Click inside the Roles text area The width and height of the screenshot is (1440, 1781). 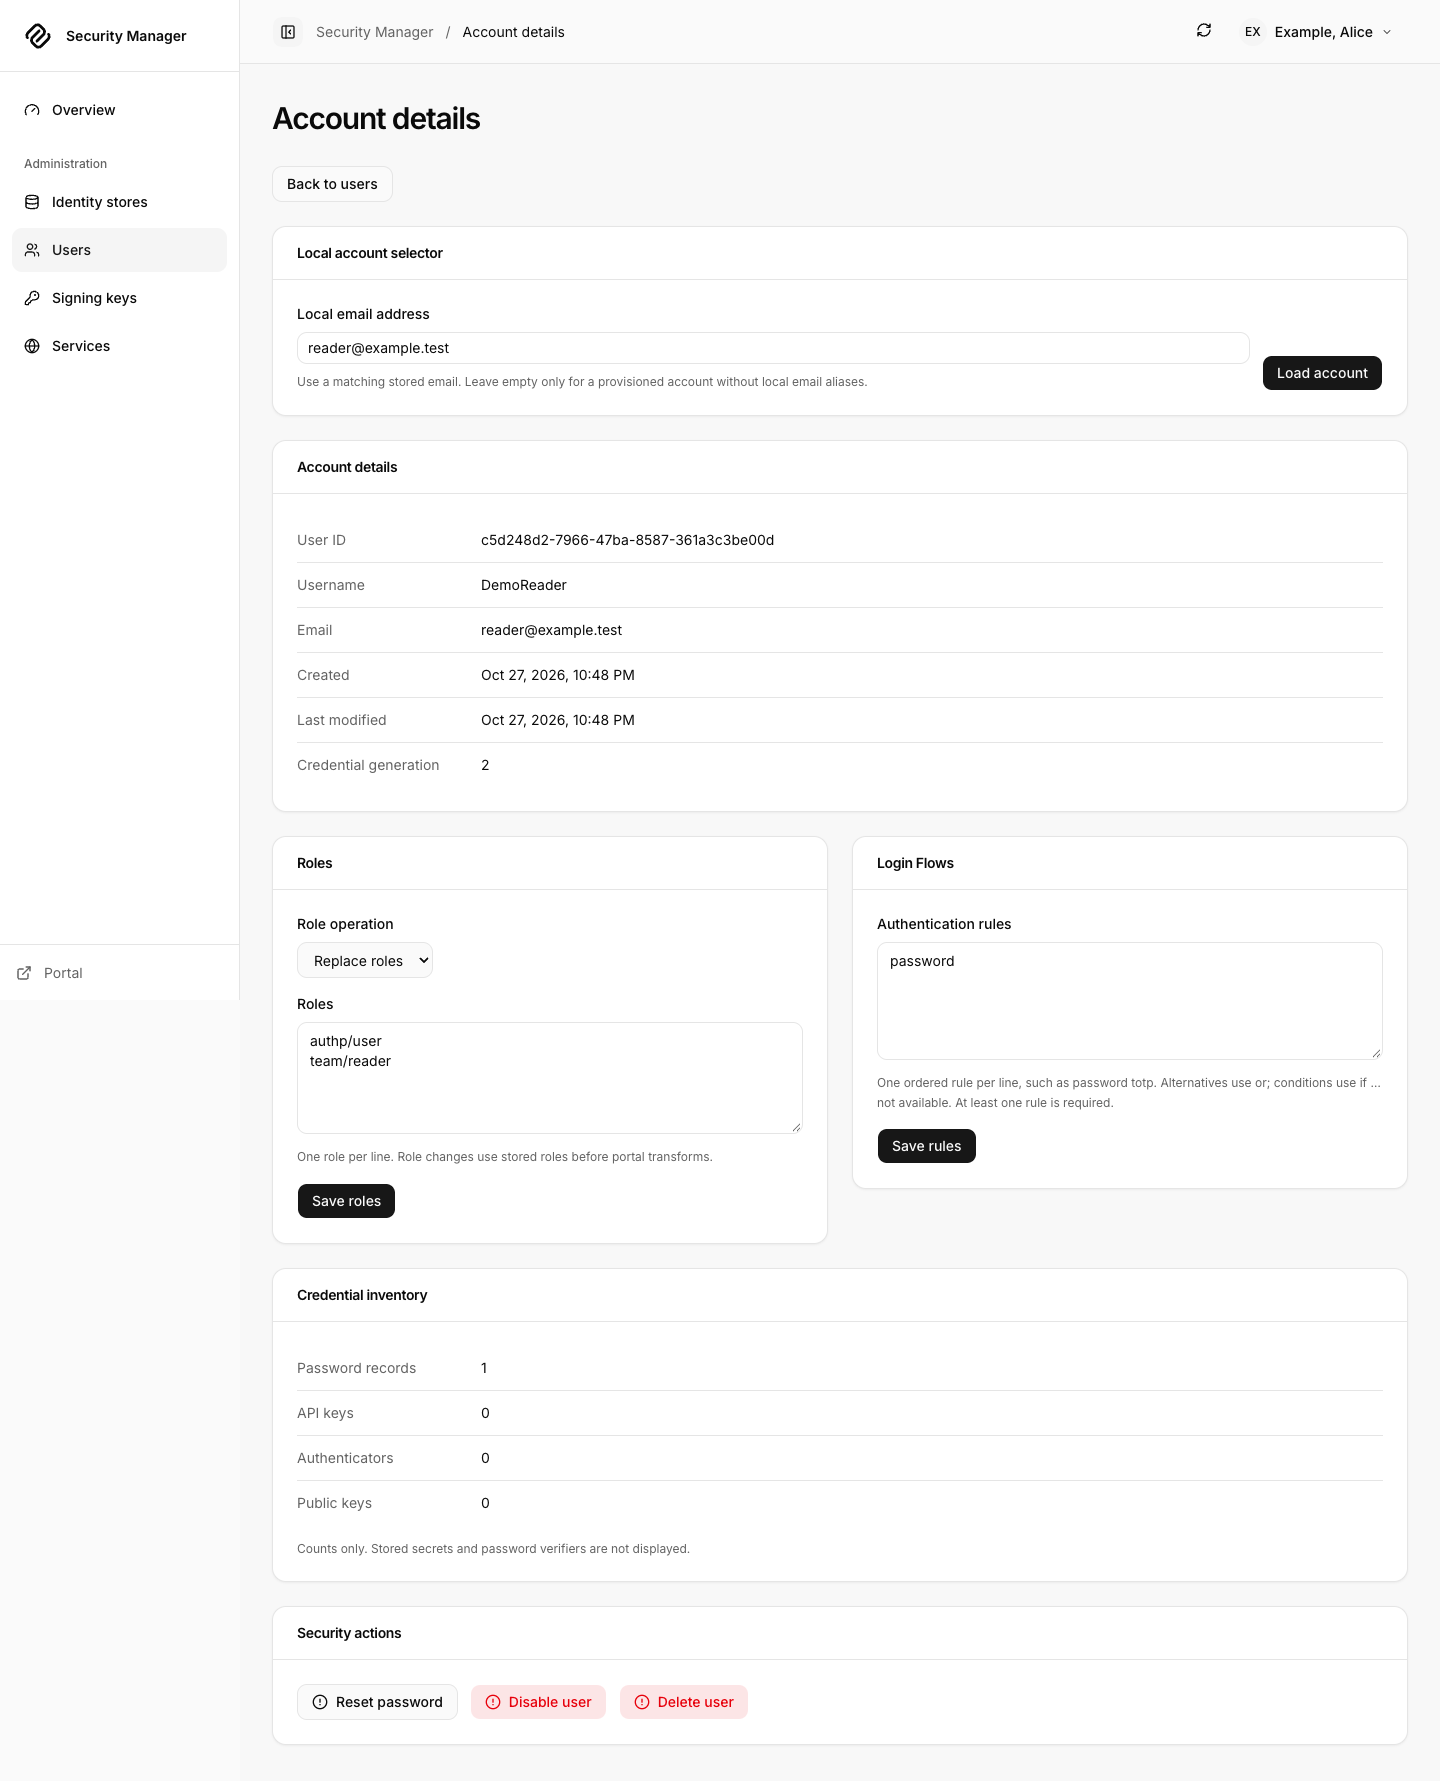tap(550, 1078)
